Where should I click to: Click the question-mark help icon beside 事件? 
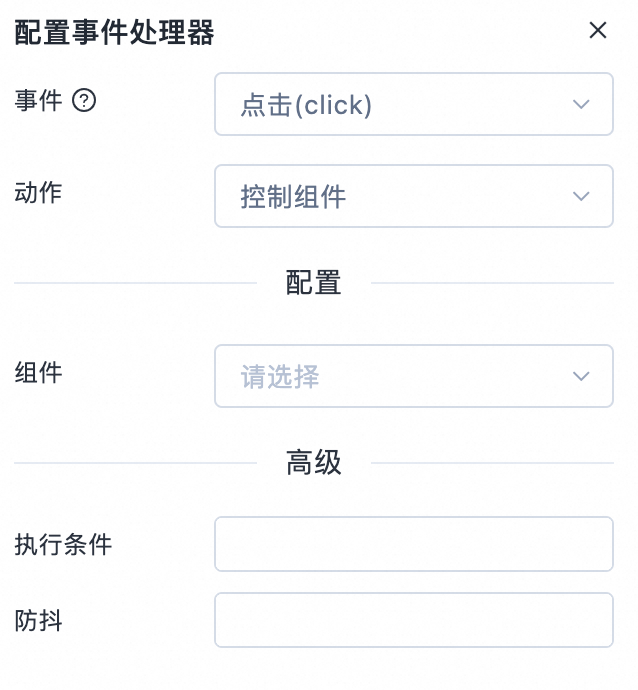(84, 100)
